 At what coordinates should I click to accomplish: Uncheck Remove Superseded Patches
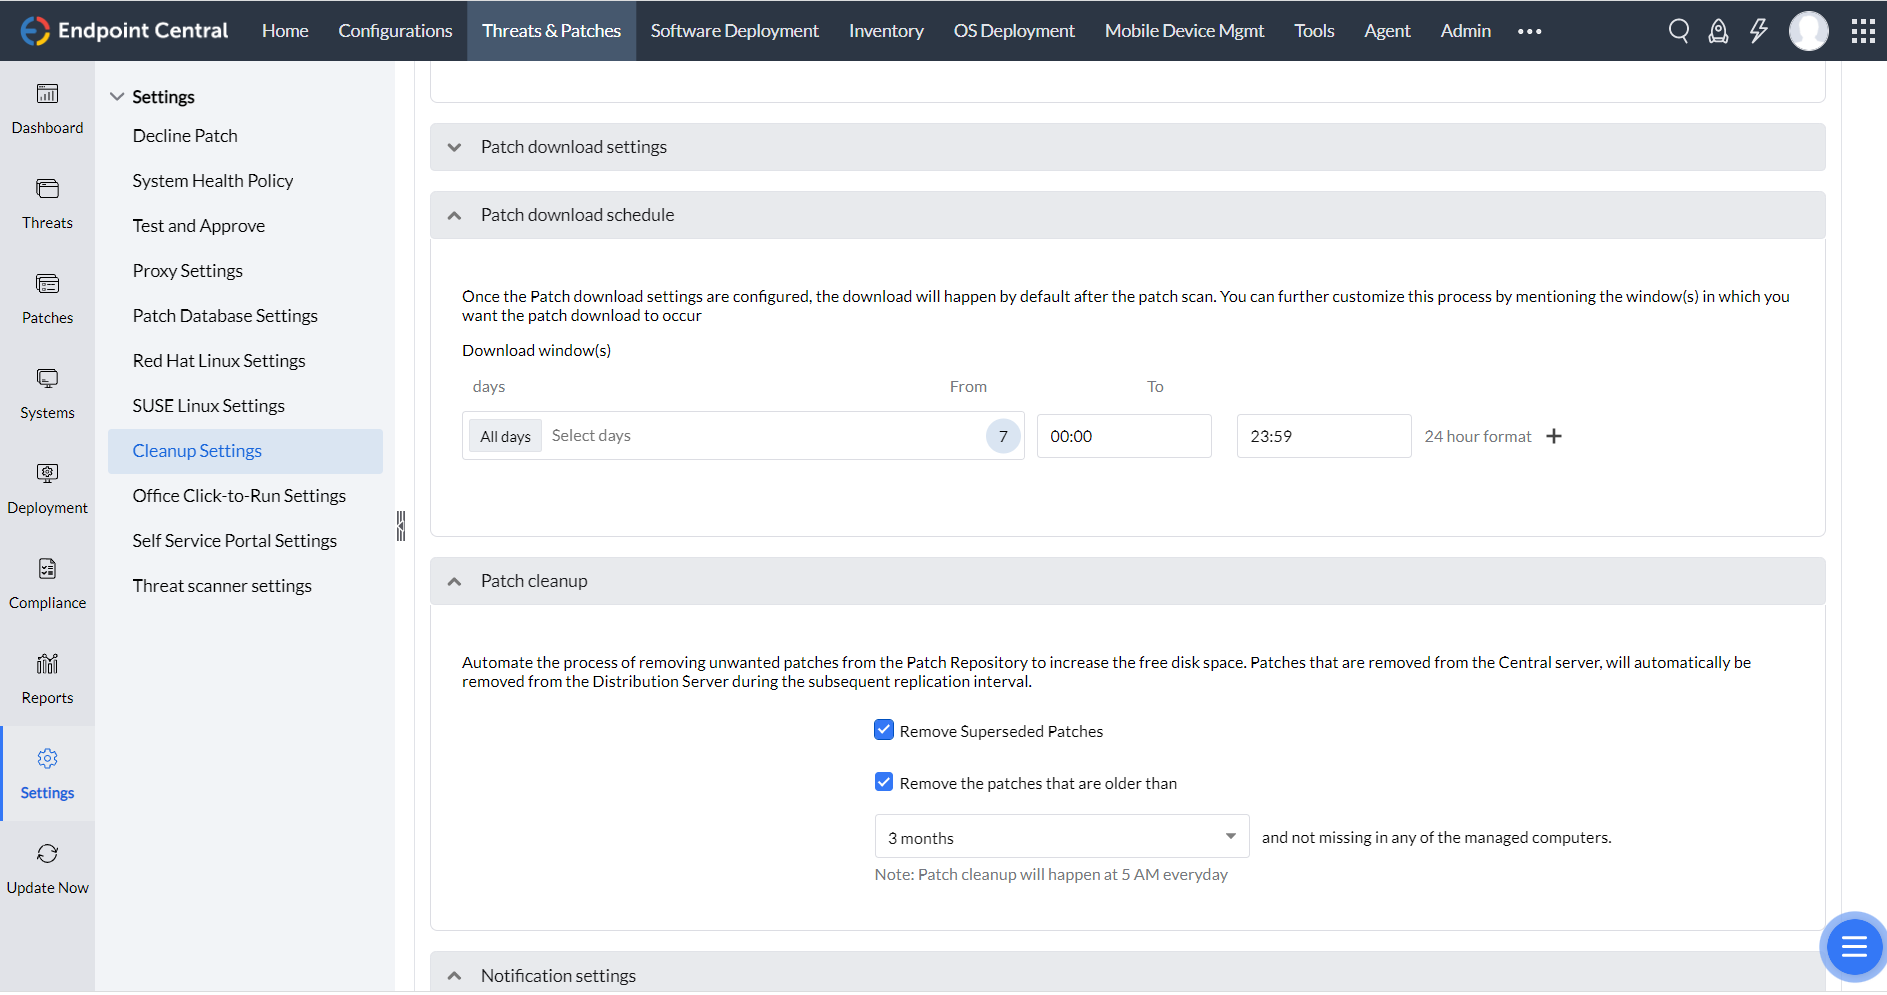pos(884,730)
